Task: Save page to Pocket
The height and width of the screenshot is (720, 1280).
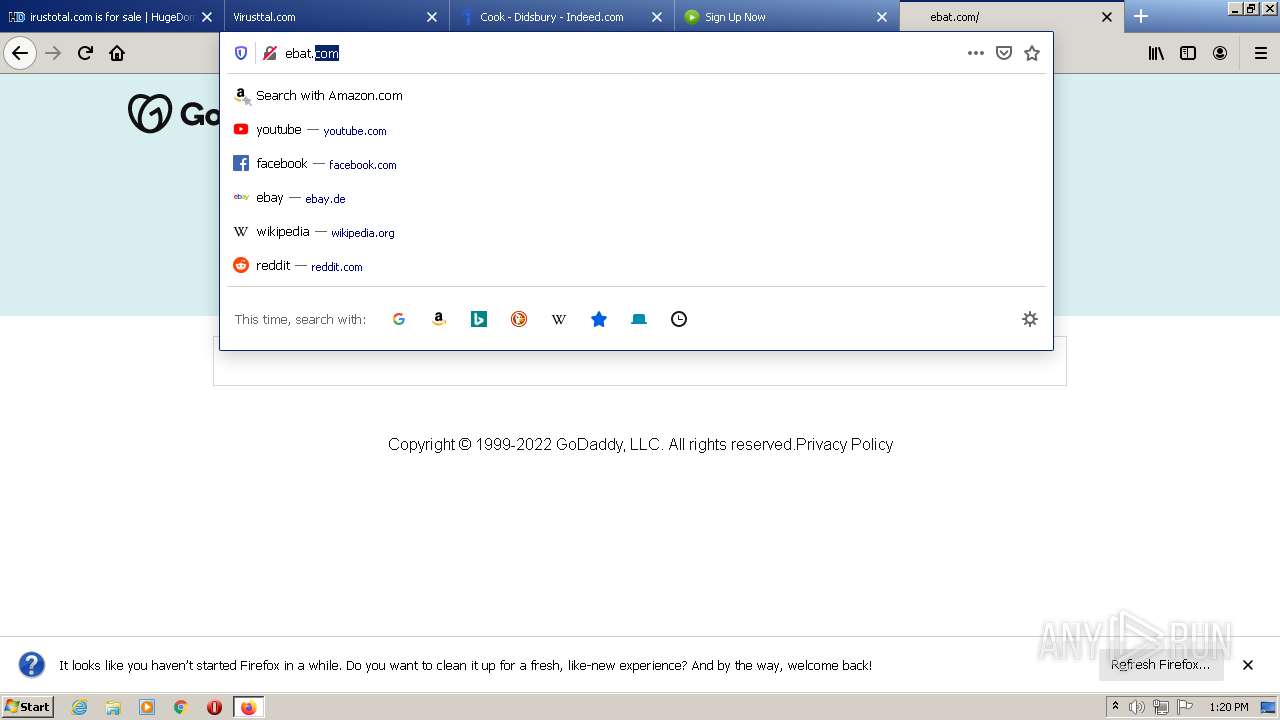Action: click(1004, 53)
